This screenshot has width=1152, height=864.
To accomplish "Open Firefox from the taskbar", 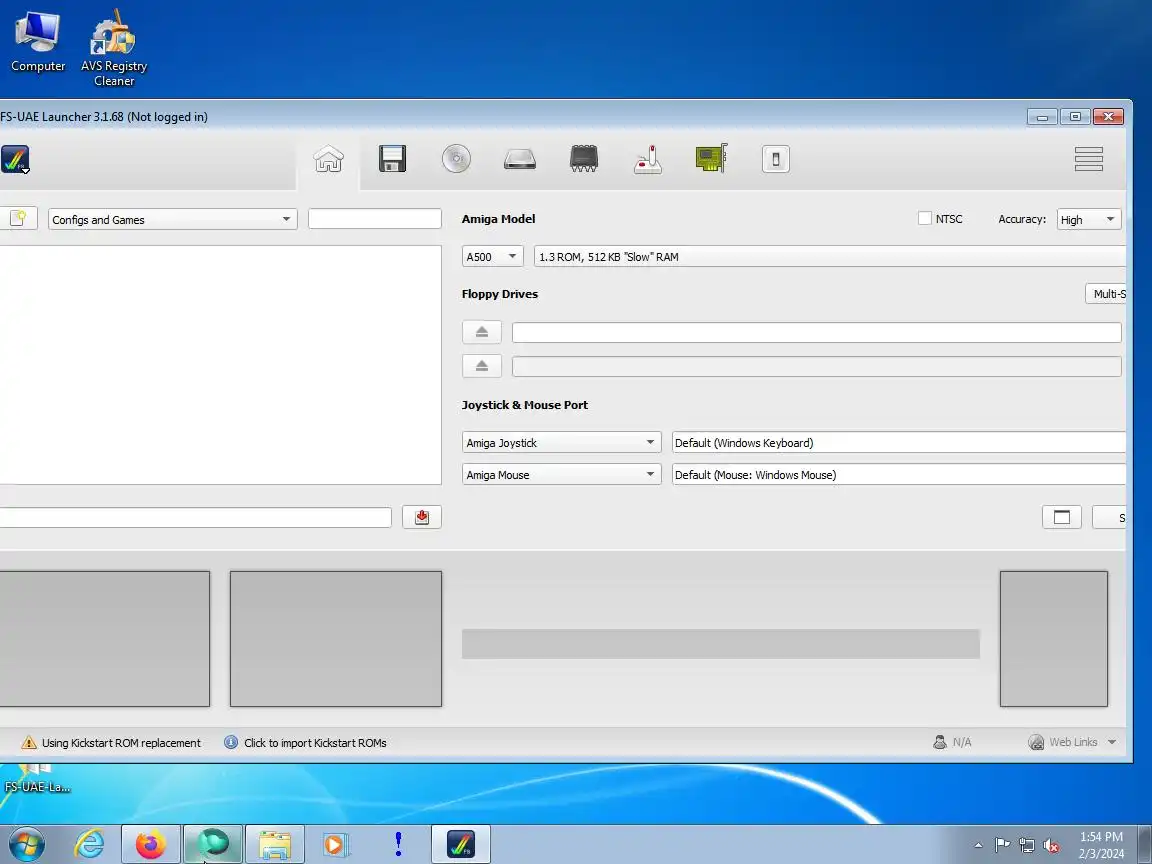I will pos(151,844).
